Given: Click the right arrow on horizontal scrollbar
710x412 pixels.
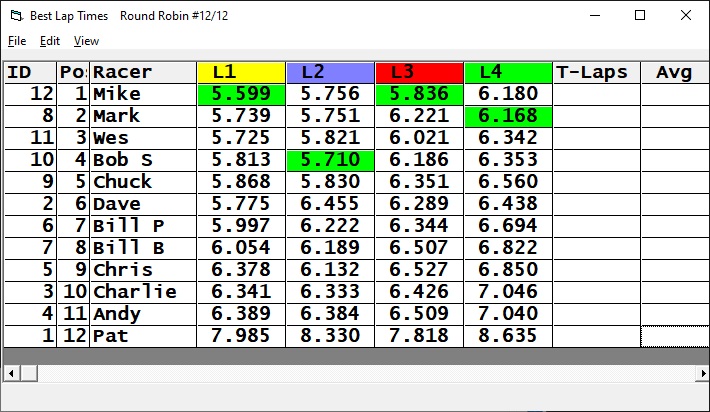Looking at the screenshot, I should pos(700,373).
